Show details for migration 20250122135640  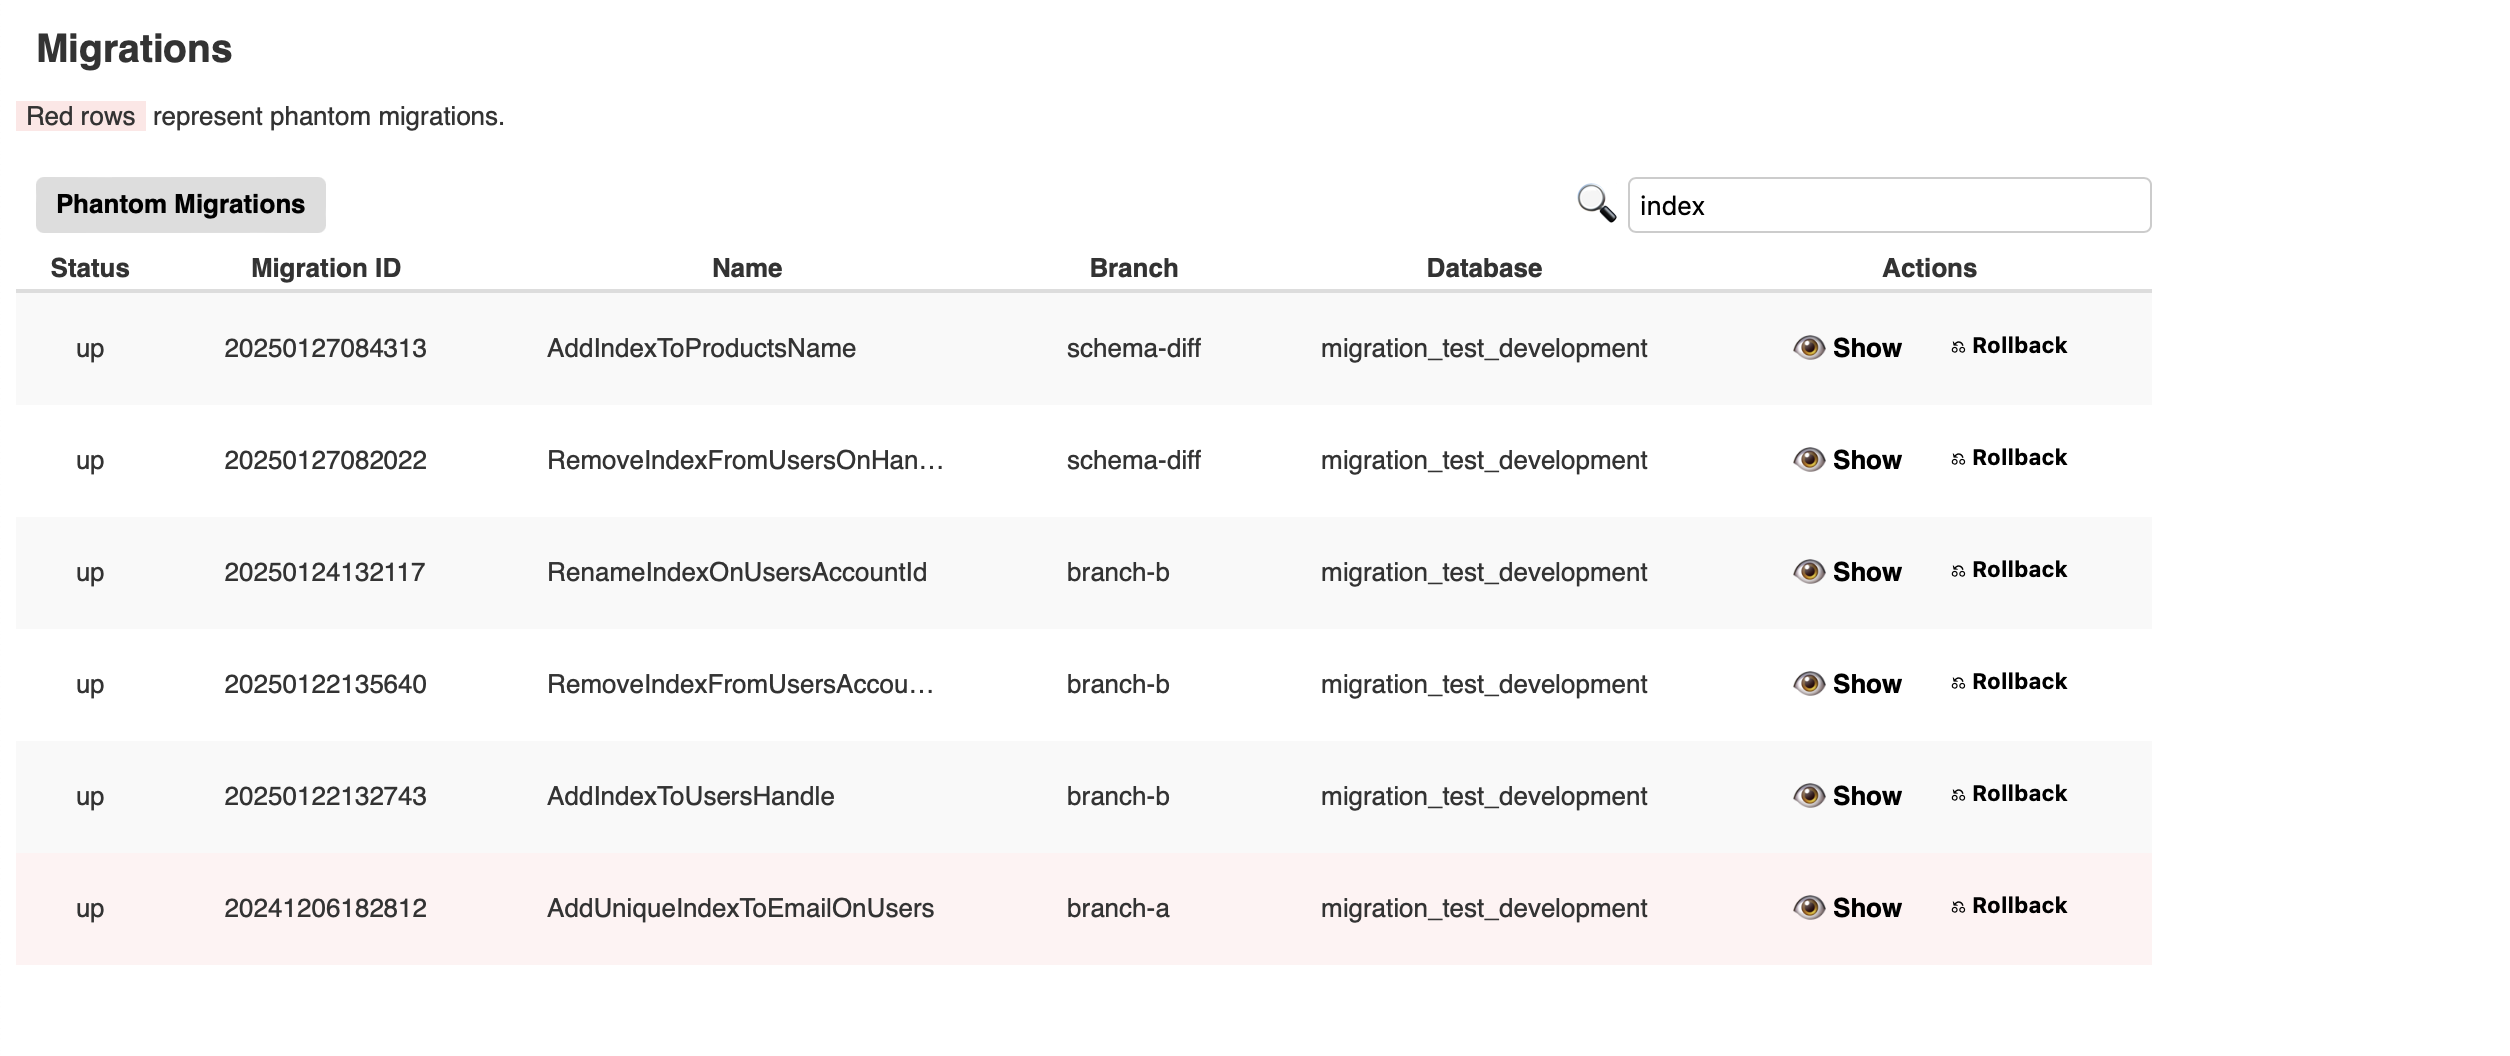(1848, 684)
